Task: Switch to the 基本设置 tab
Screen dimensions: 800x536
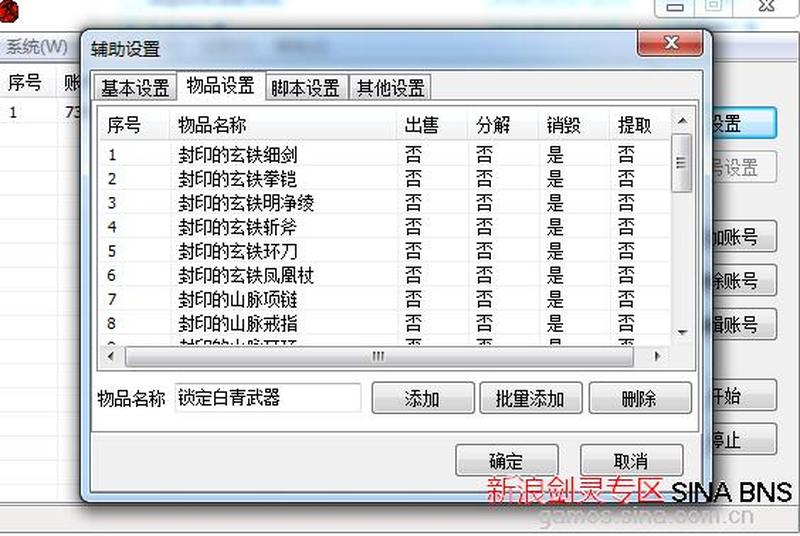Action: coord(135,87)
